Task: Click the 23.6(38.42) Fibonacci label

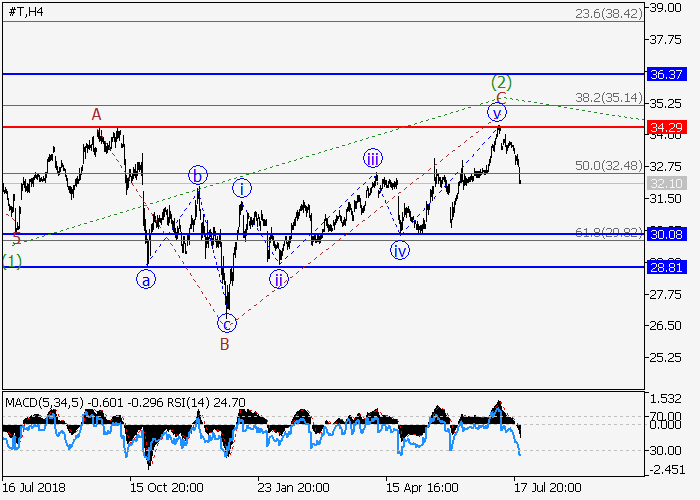Action: [606, 15]
